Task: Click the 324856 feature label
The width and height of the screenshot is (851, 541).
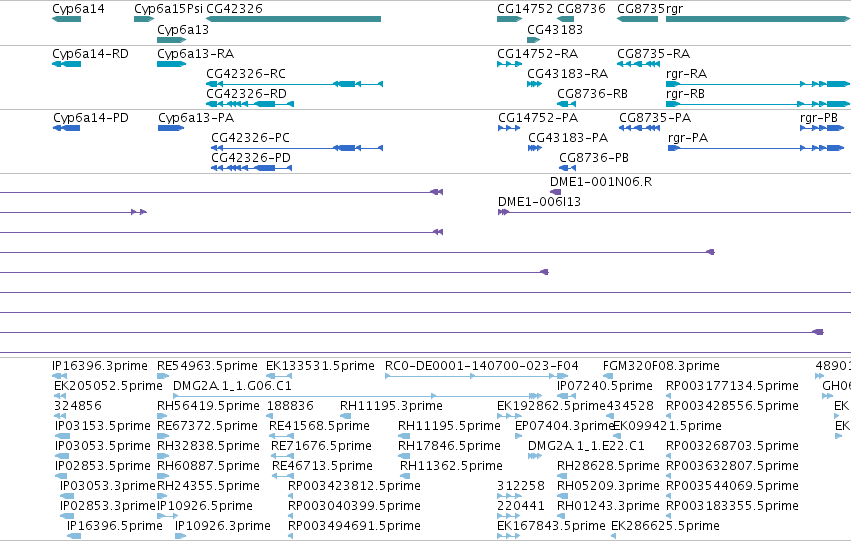Action: (x=78, y=405)
